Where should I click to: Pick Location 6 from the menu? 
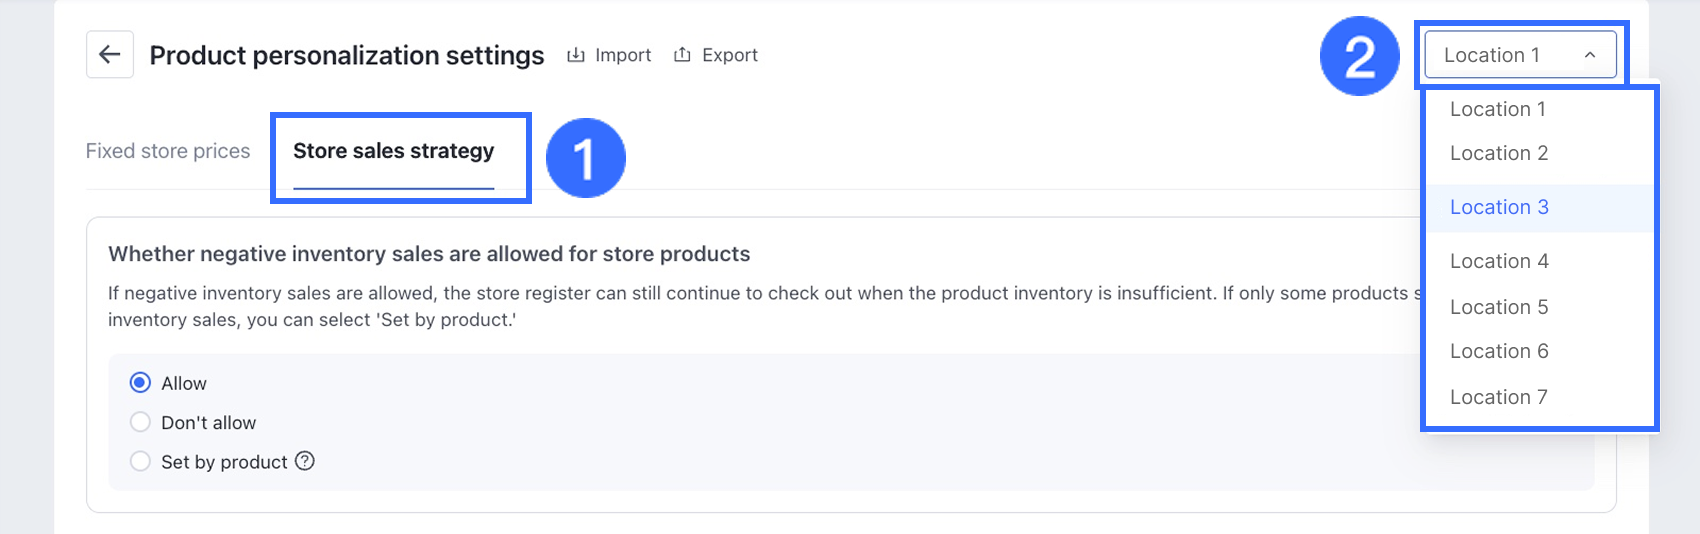click(x=1499, y=351)
